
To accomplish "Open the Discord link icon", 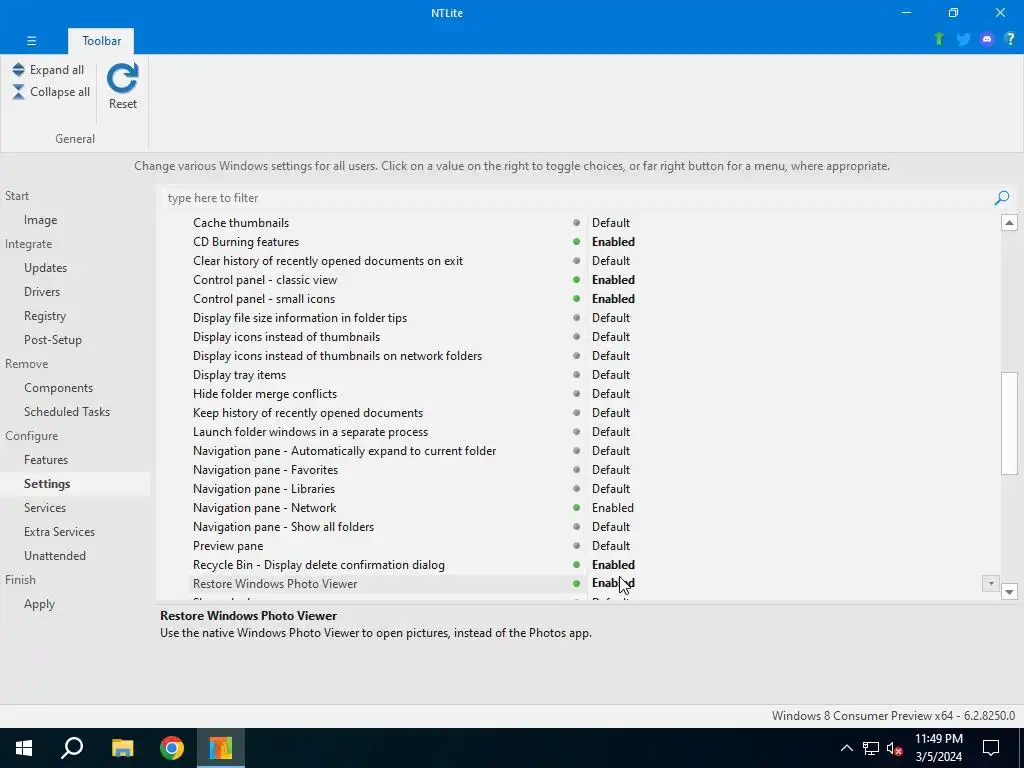I will [987, 39].
